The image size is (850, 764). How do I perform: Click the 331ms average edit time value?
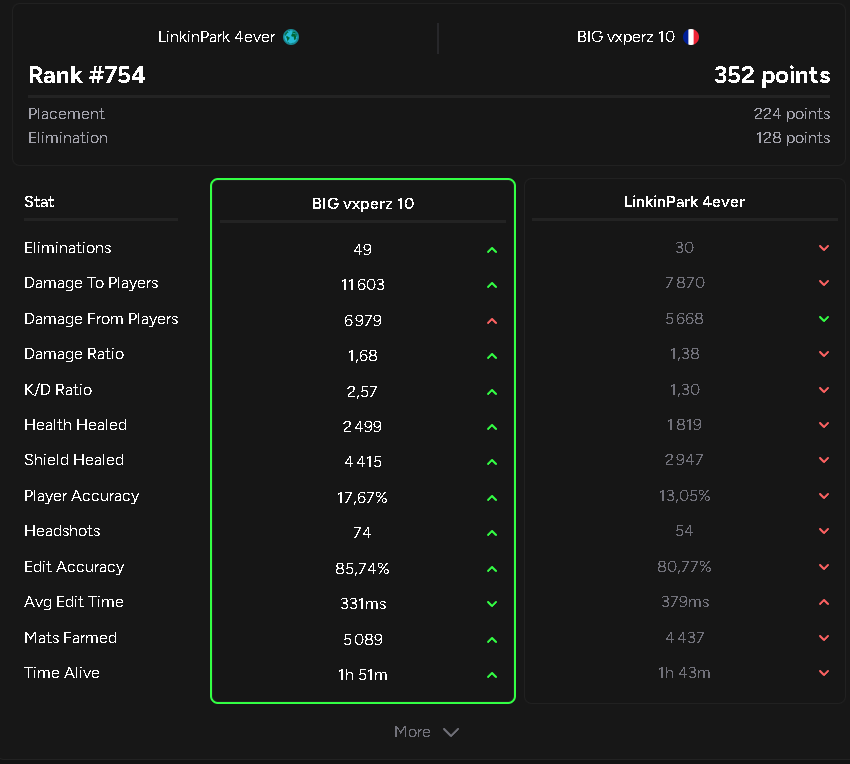[363, 604]
